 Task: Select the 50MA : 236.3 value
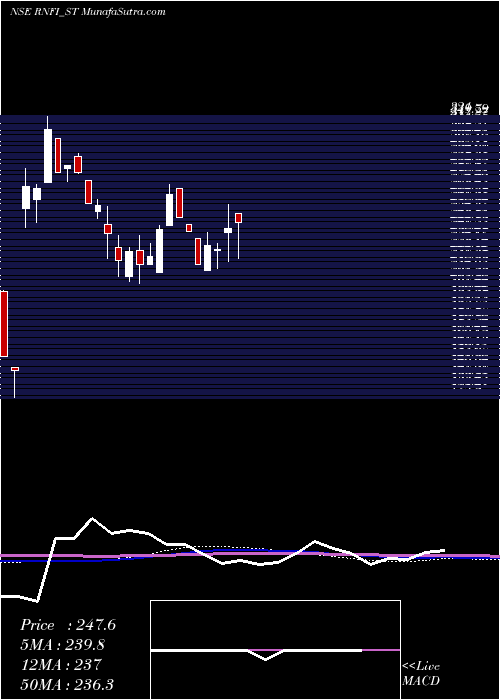pyautogui.click(x=67, y=684)
